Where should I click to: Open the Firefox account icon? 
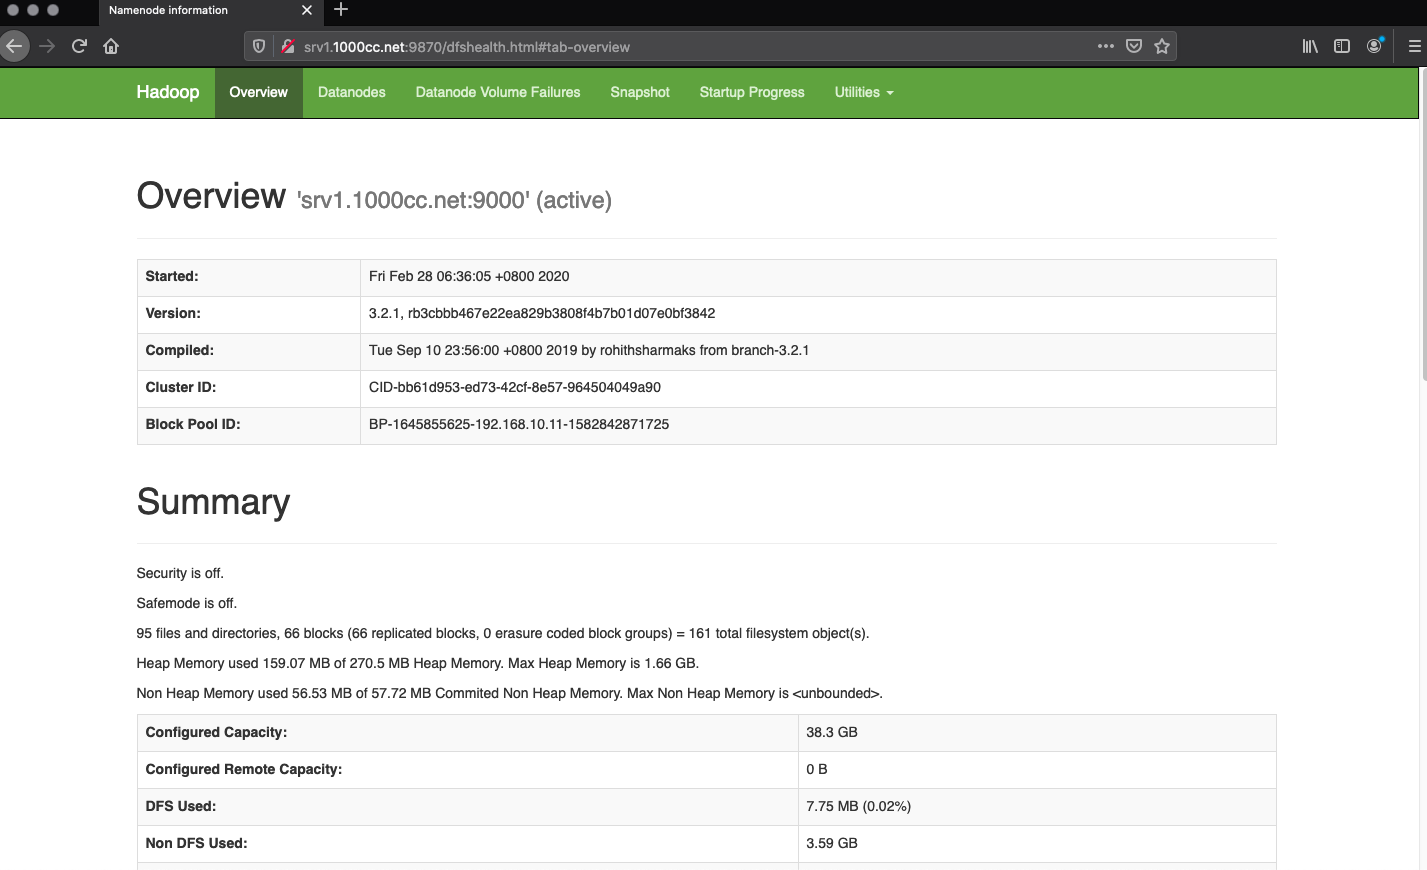[1375, 46]
